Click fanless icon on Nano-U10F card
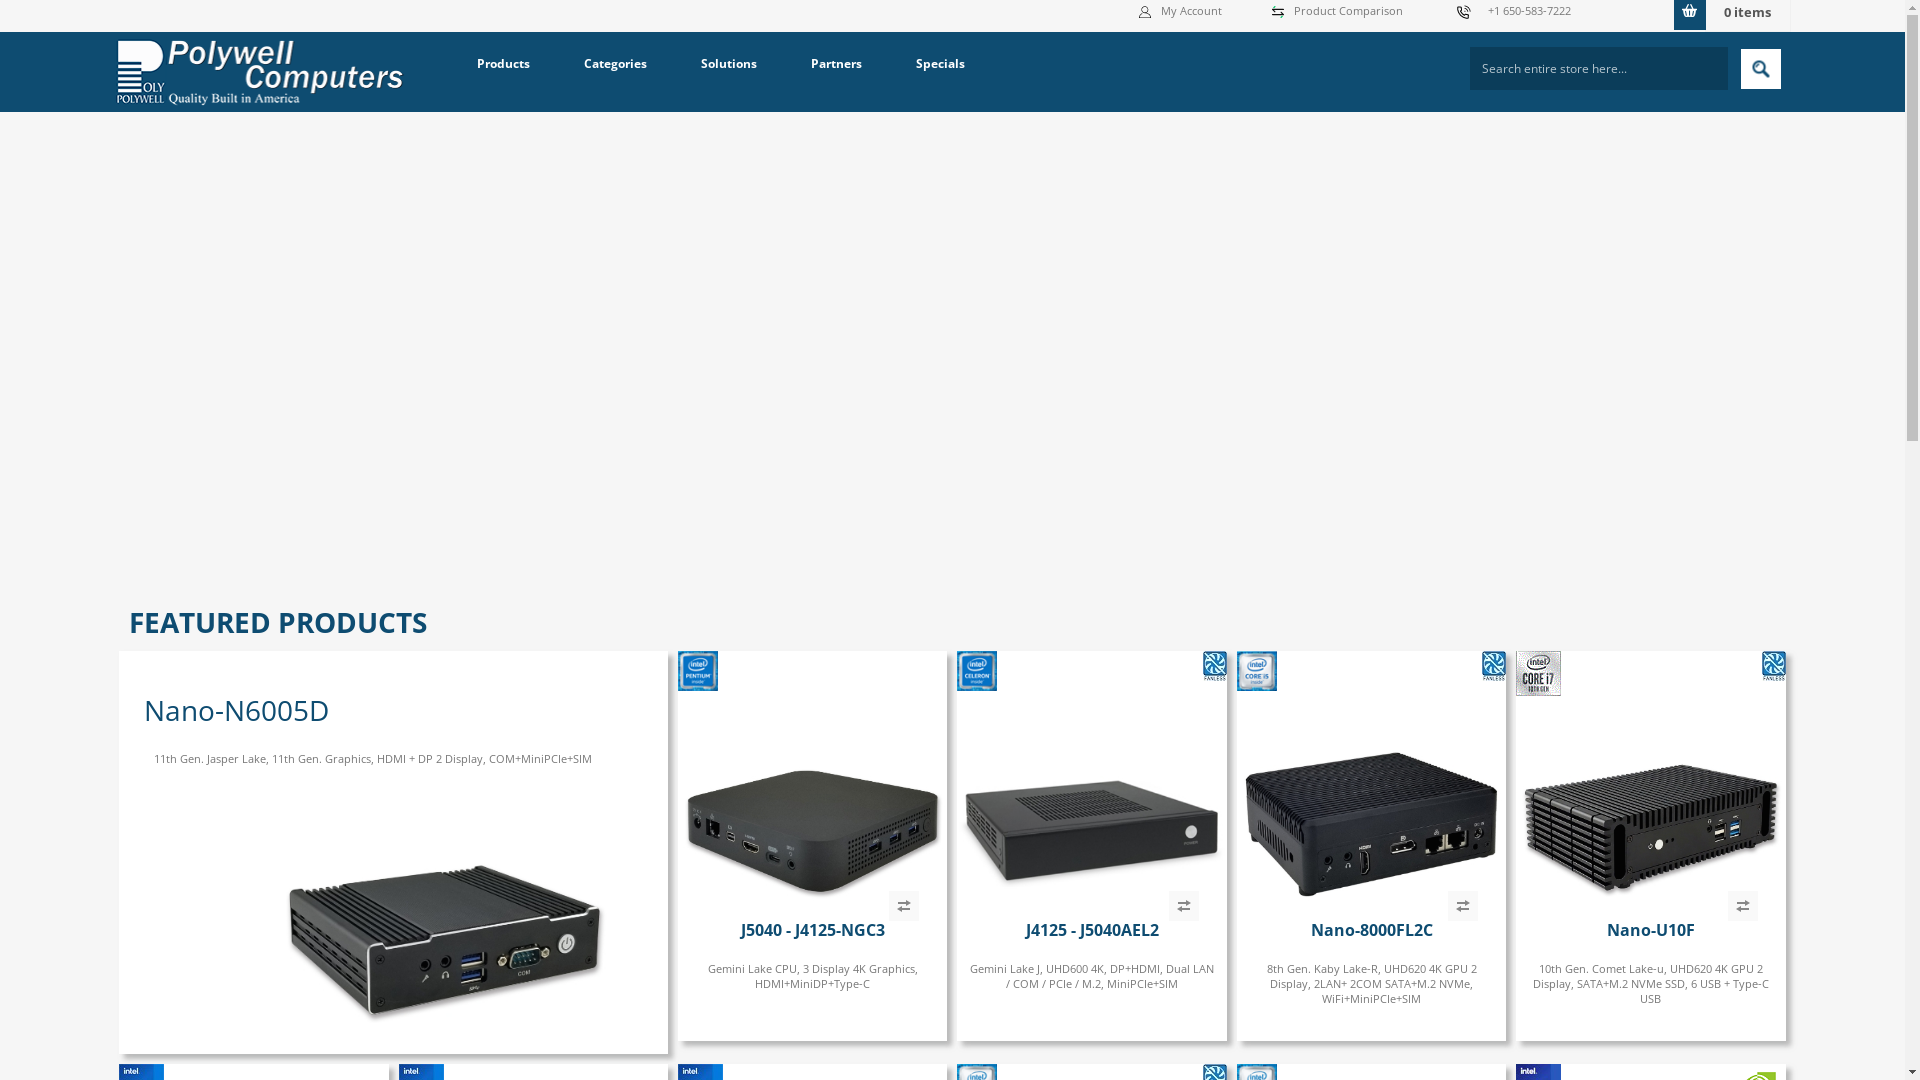Screen dimensions: 1920x1080 point(1773,666)
